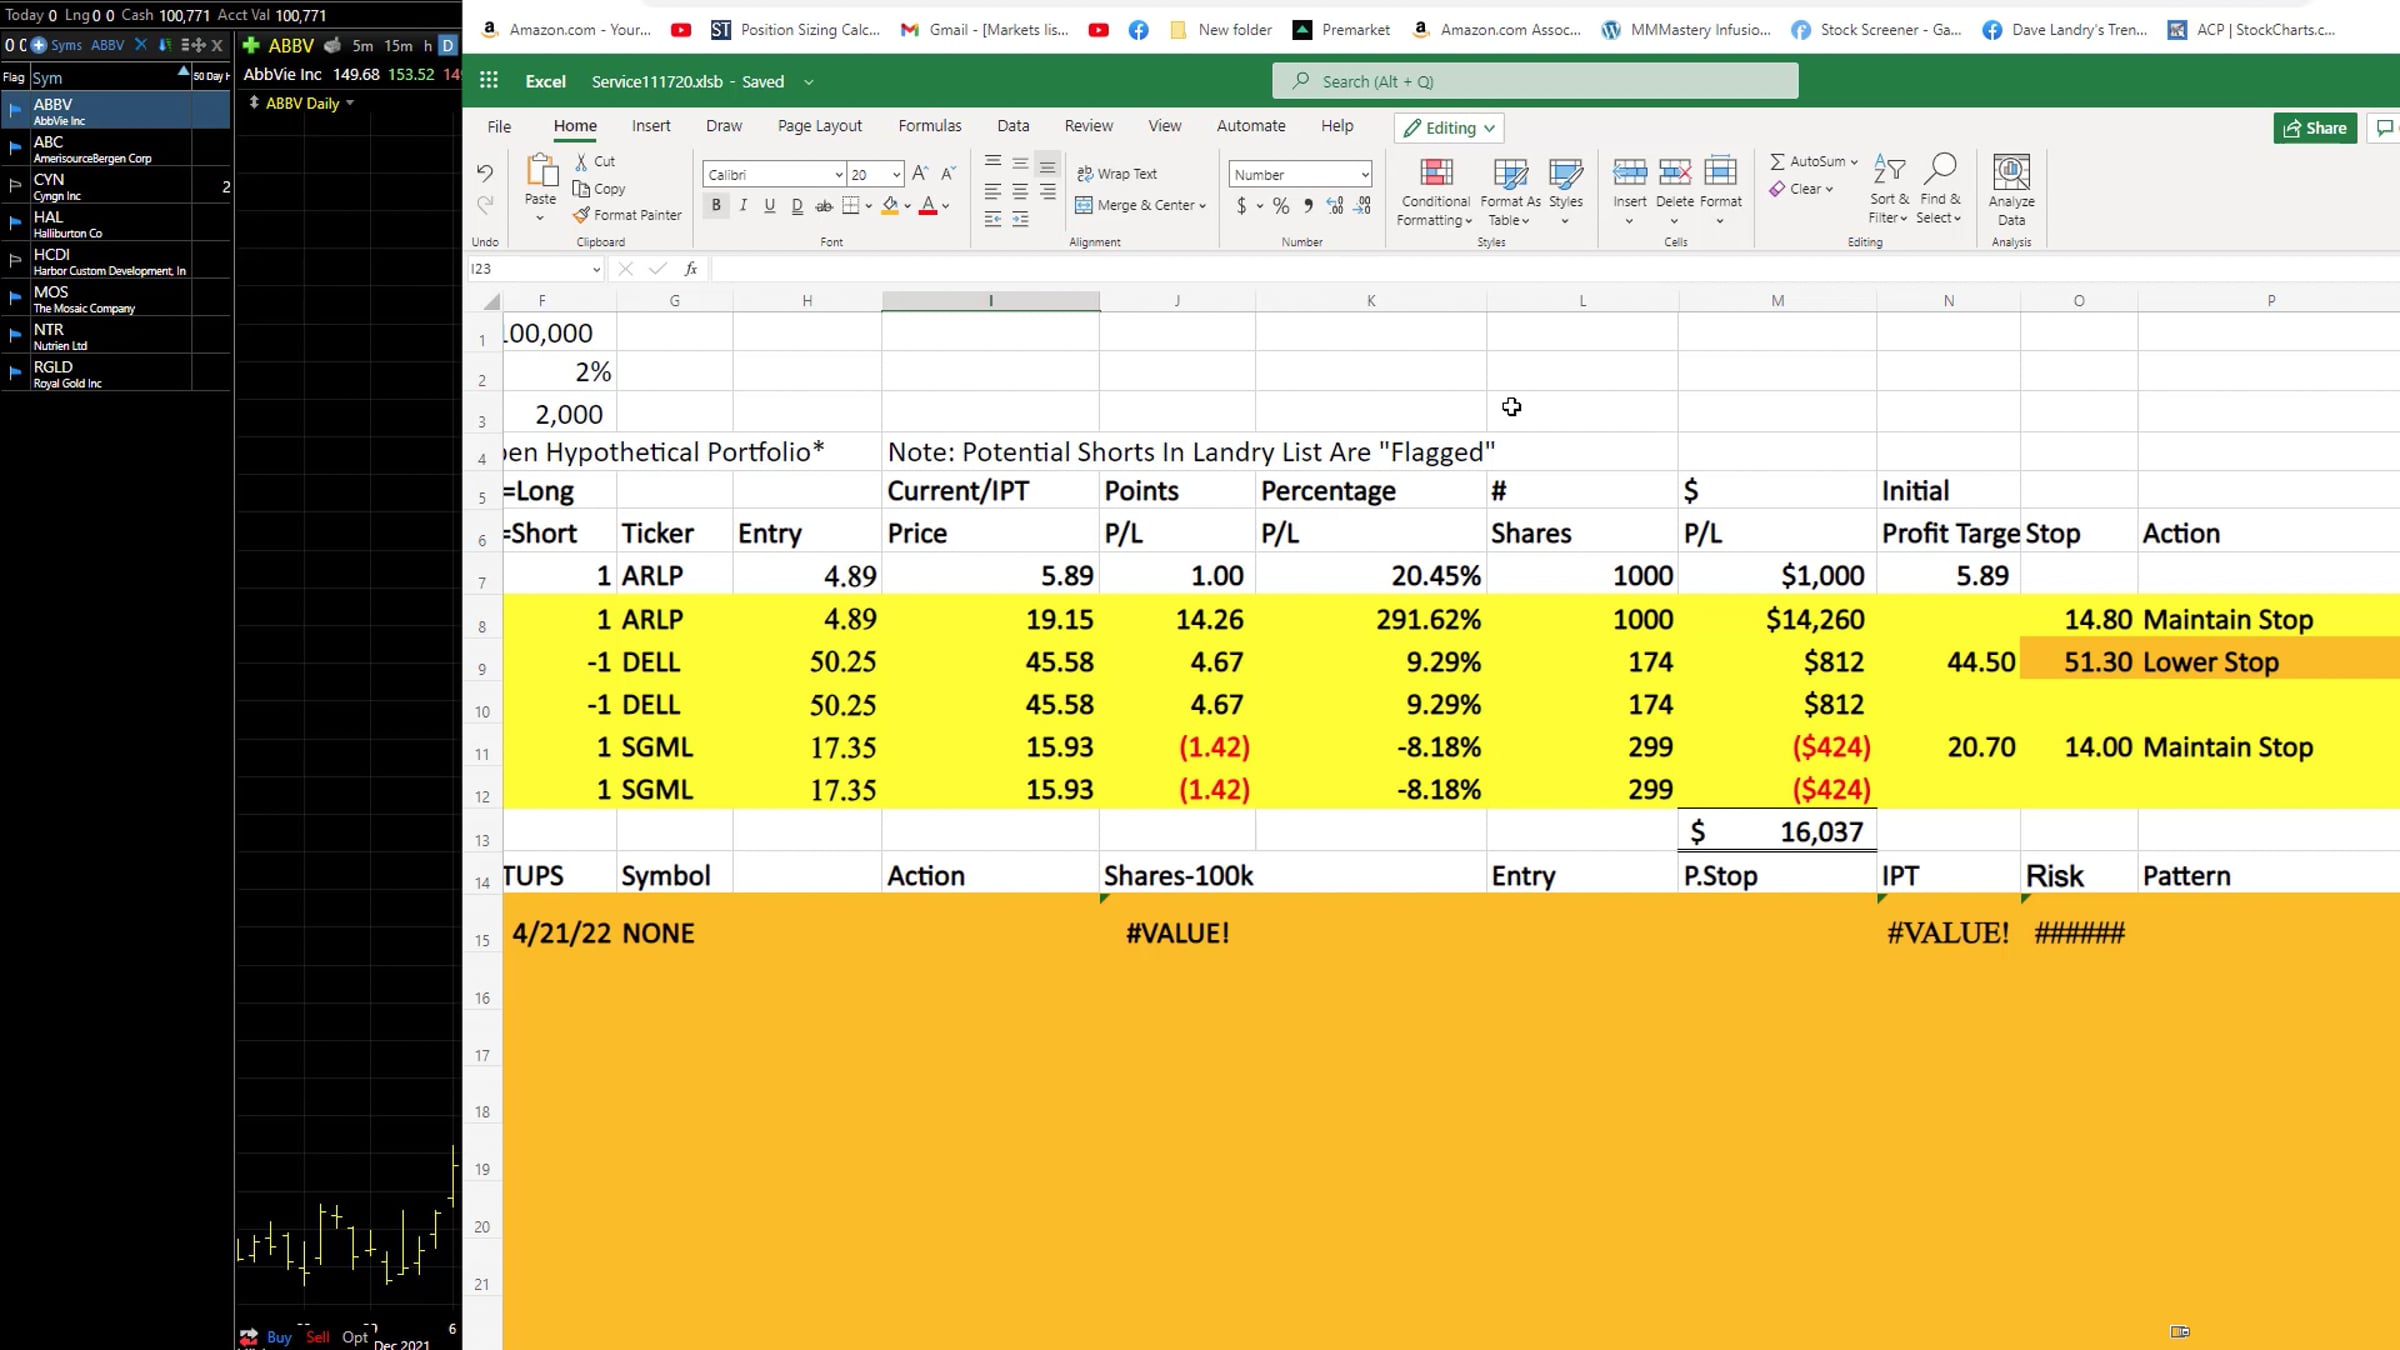Click the Undo icon in Excel ribbon

485,172
